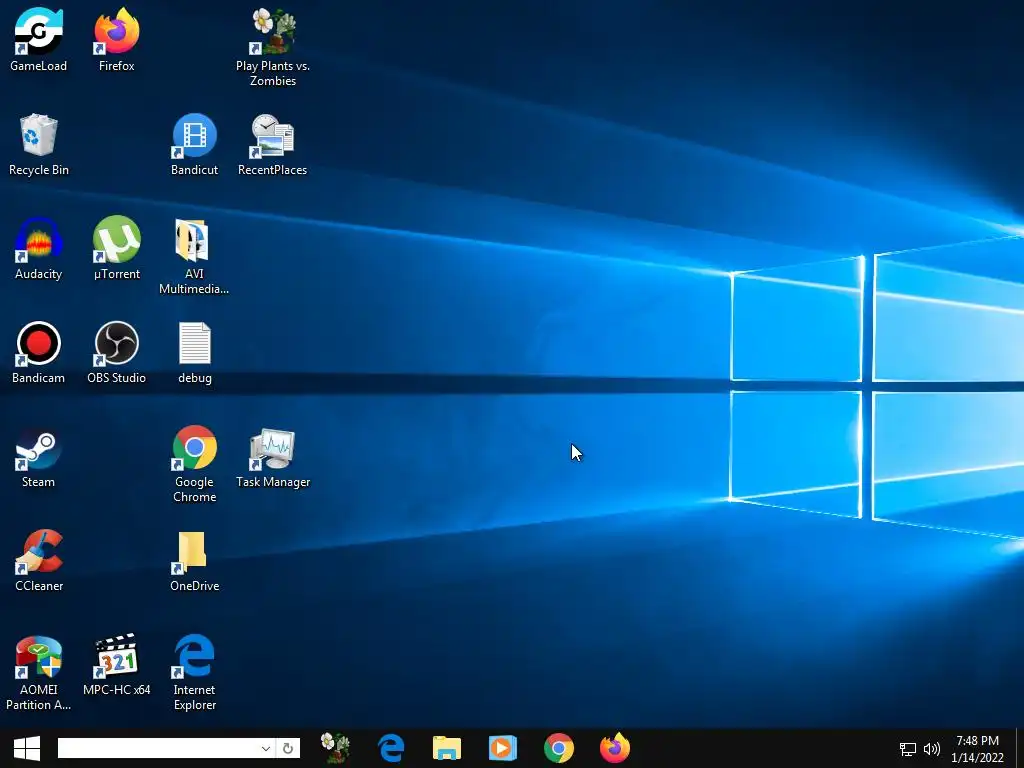Select the OneDrive folder shortcut
Screen dimensions: 1024x768
(195, 560)
